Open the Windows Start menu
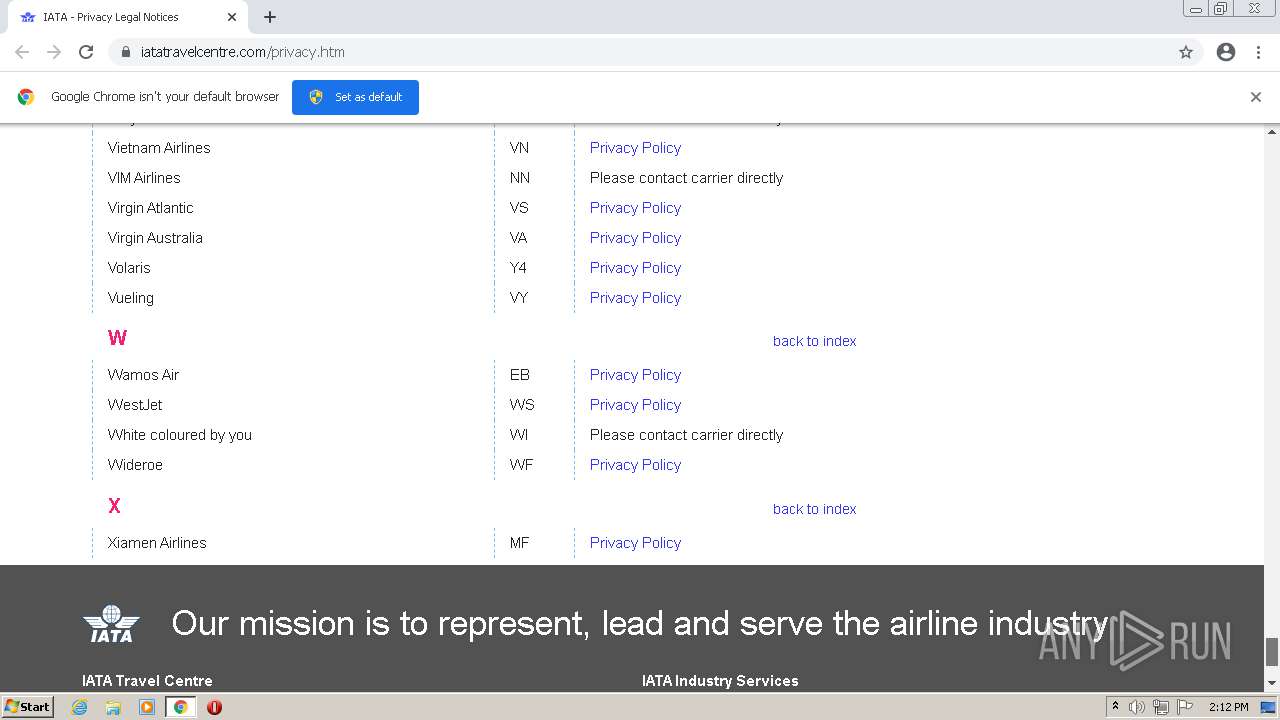 28,707
